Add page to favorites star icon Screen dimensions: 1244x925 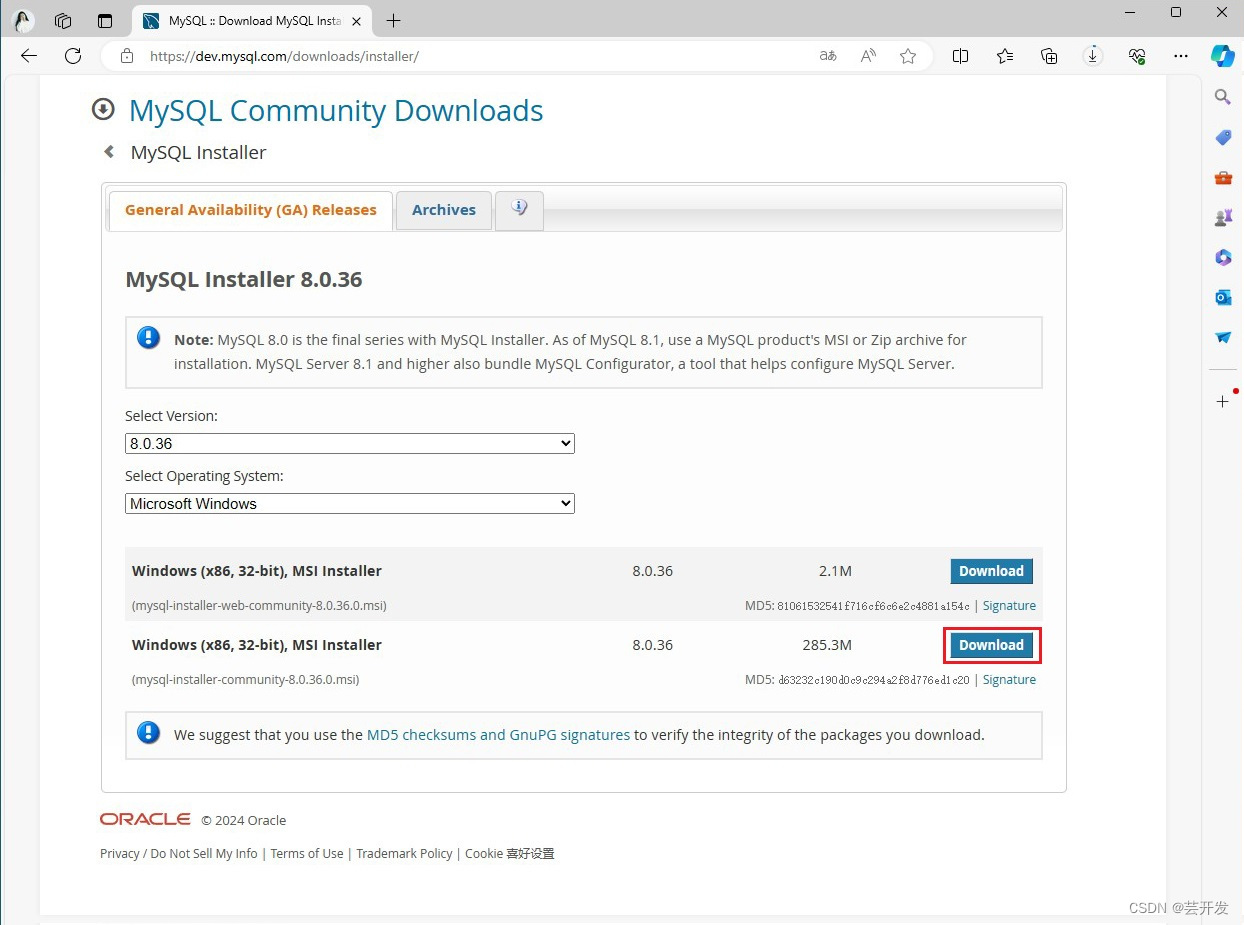click(908, 57)
